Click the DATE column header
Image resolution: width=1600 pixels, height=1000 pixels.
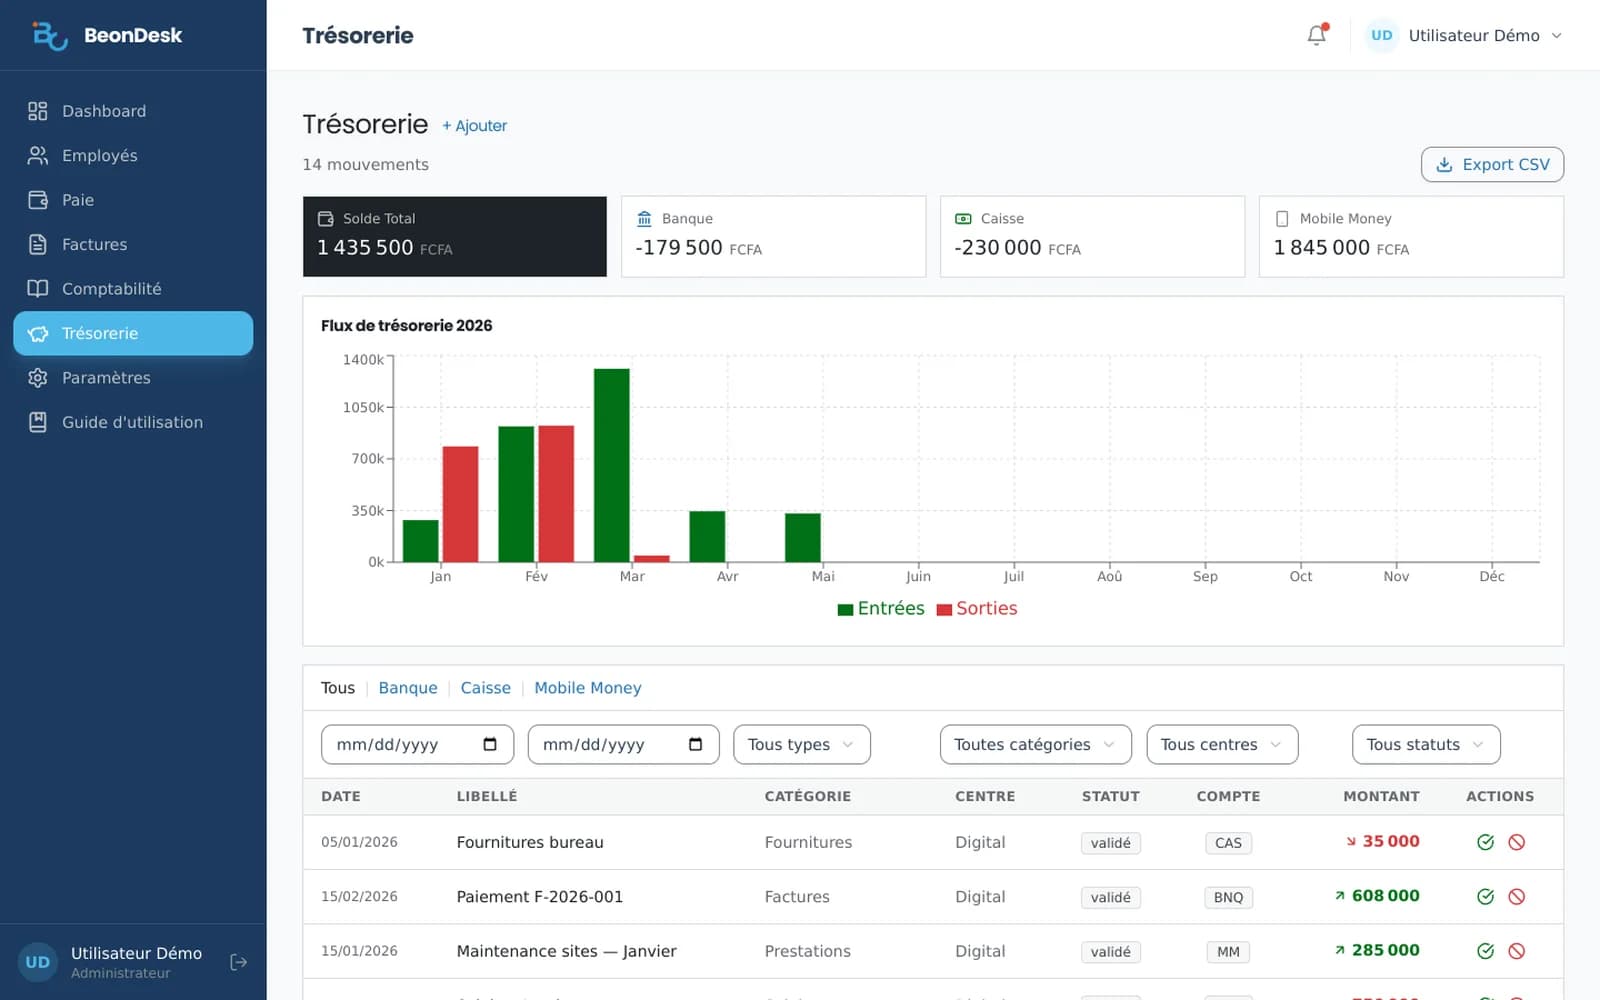coord(341,797)
